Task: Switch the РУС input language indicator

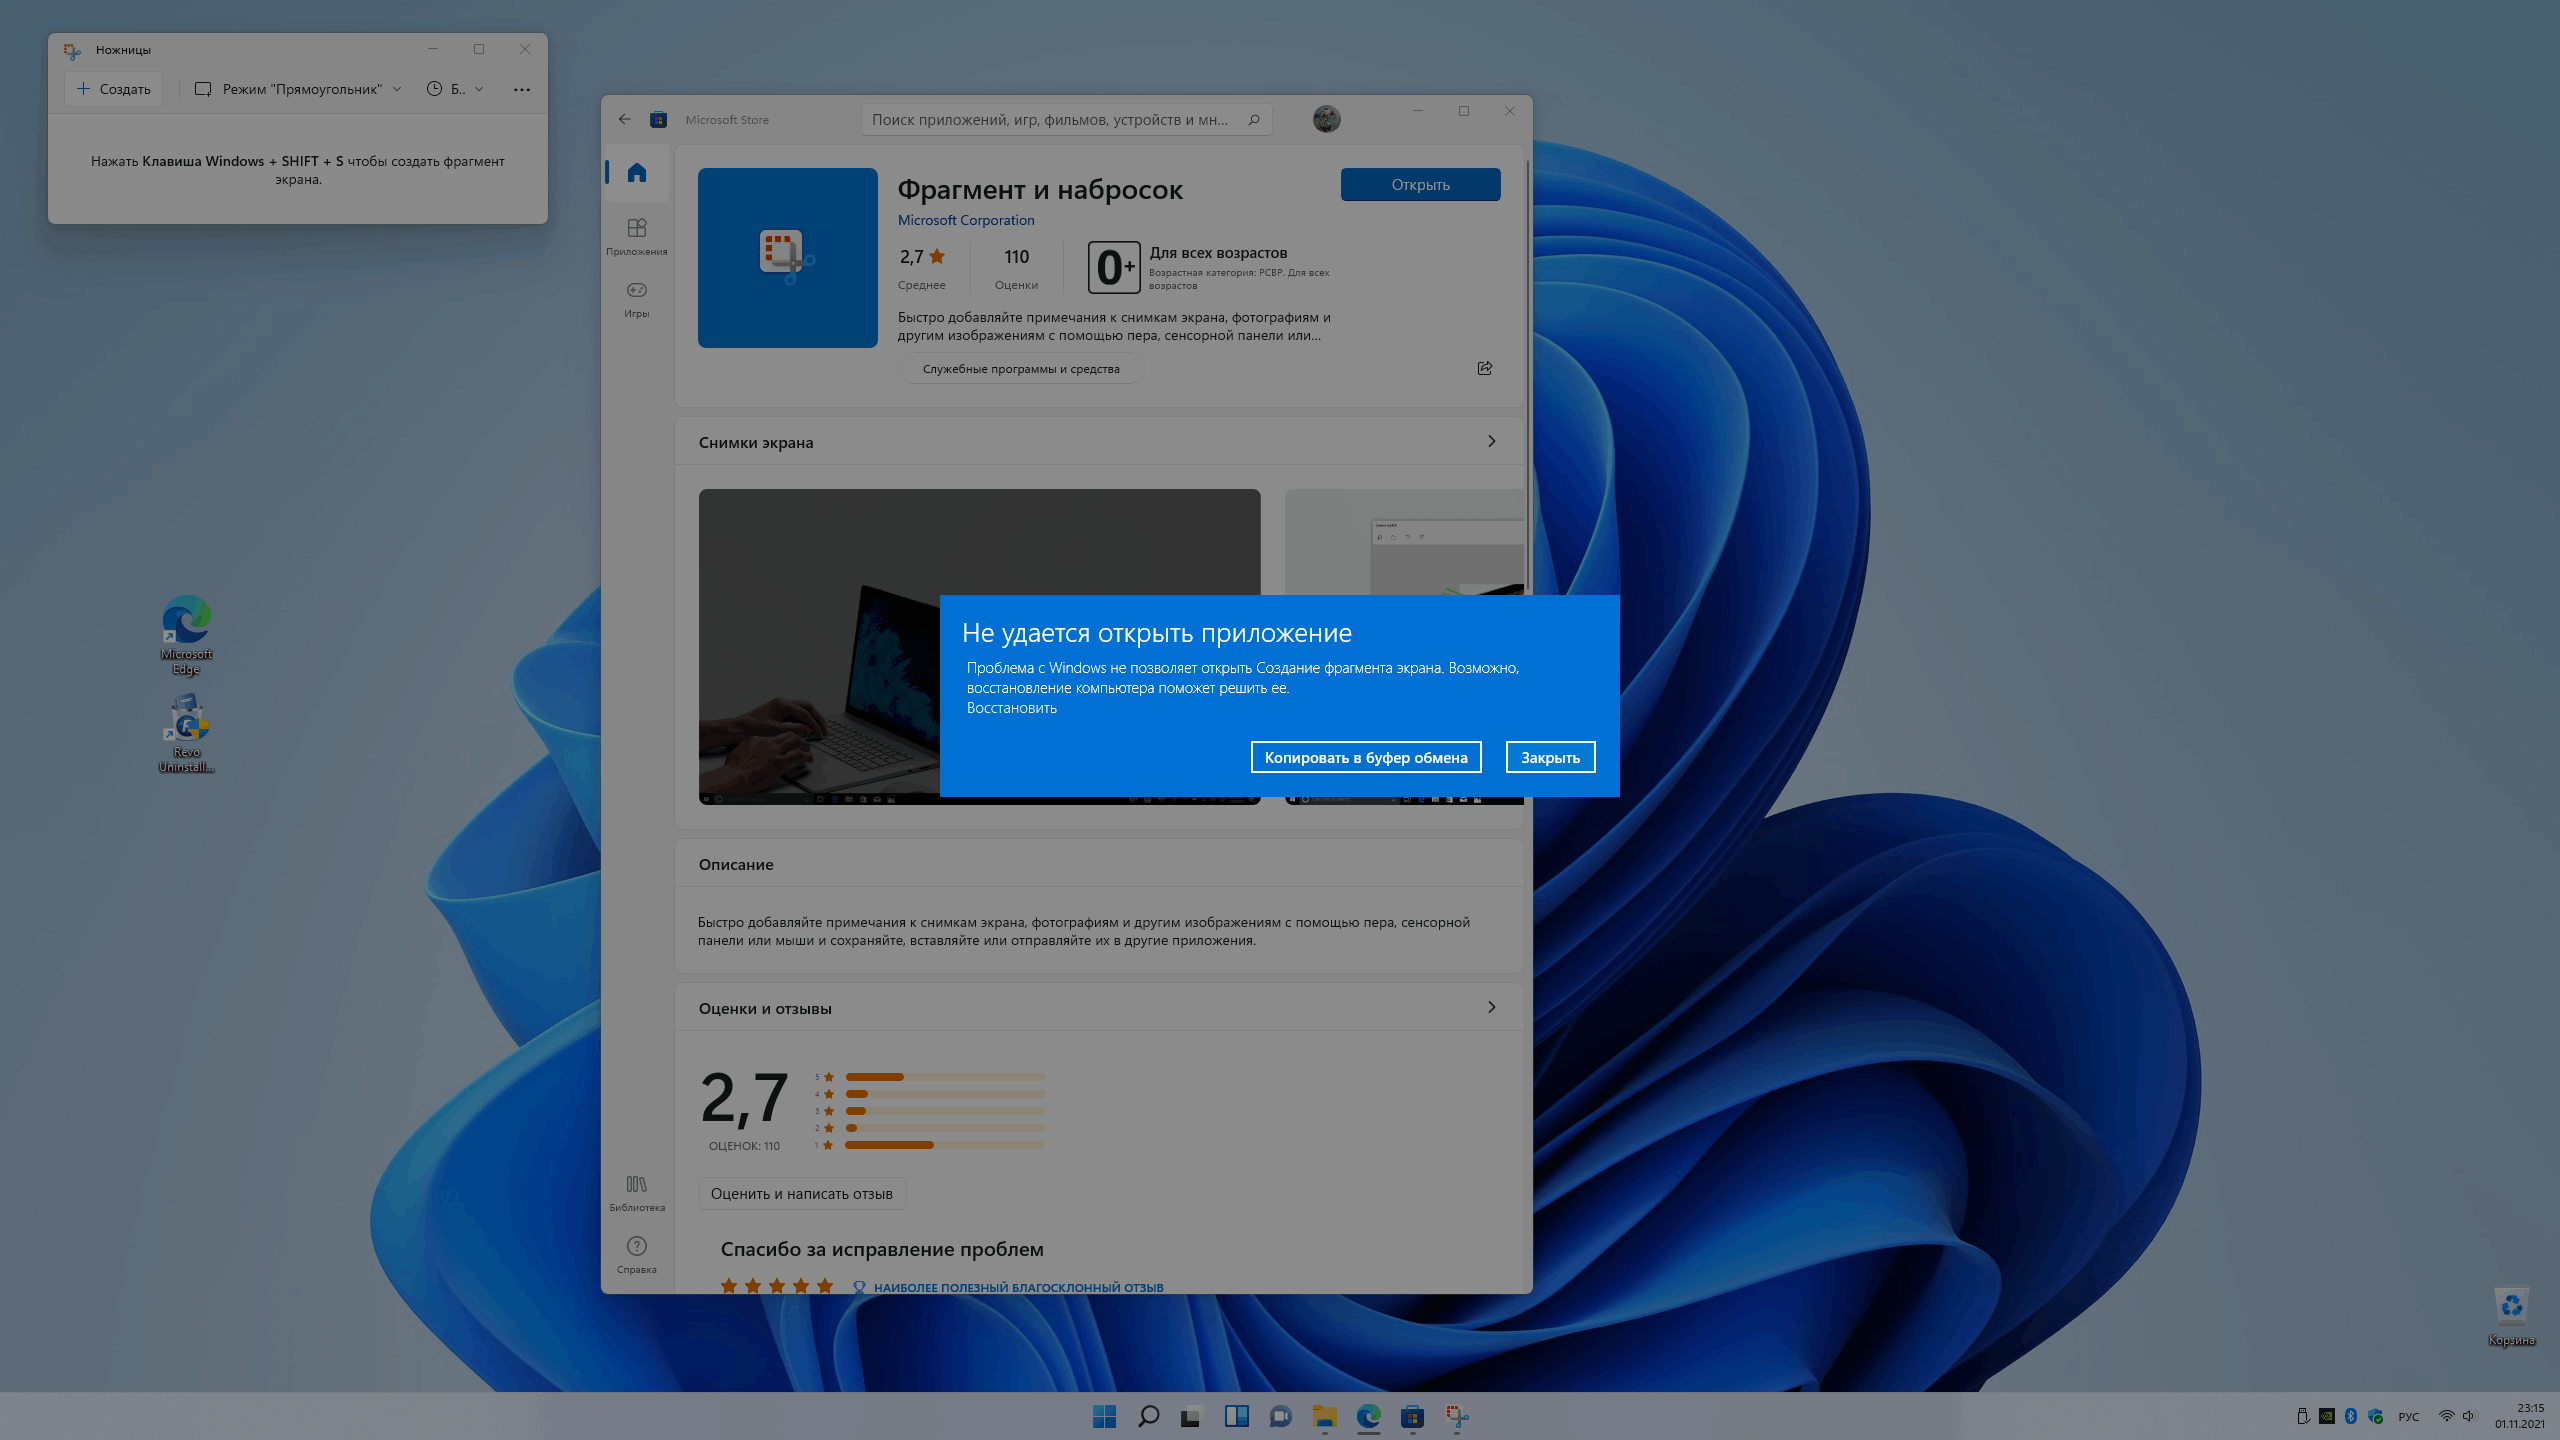Action: 2409,1416
